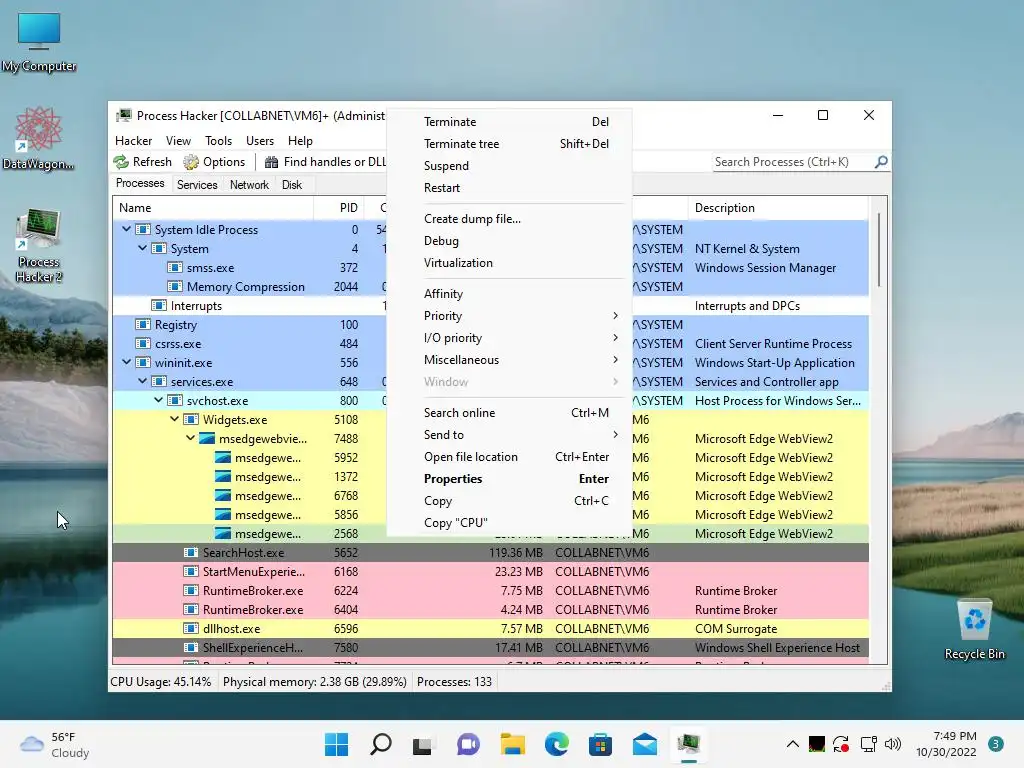
Task: Switch to the Services tab
Action: pyautogui.click(x=197, y=185)
